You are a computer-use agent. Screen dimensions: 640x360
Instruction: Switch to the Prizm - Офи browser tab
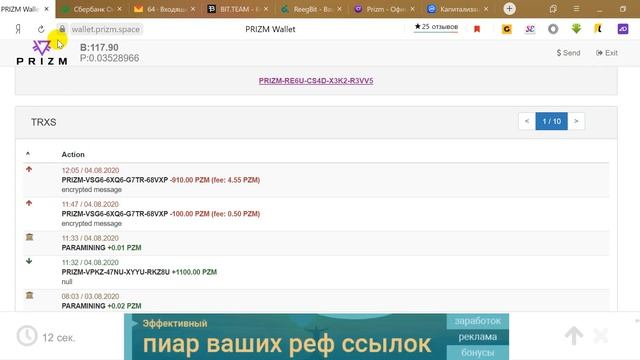pos(383,9)
